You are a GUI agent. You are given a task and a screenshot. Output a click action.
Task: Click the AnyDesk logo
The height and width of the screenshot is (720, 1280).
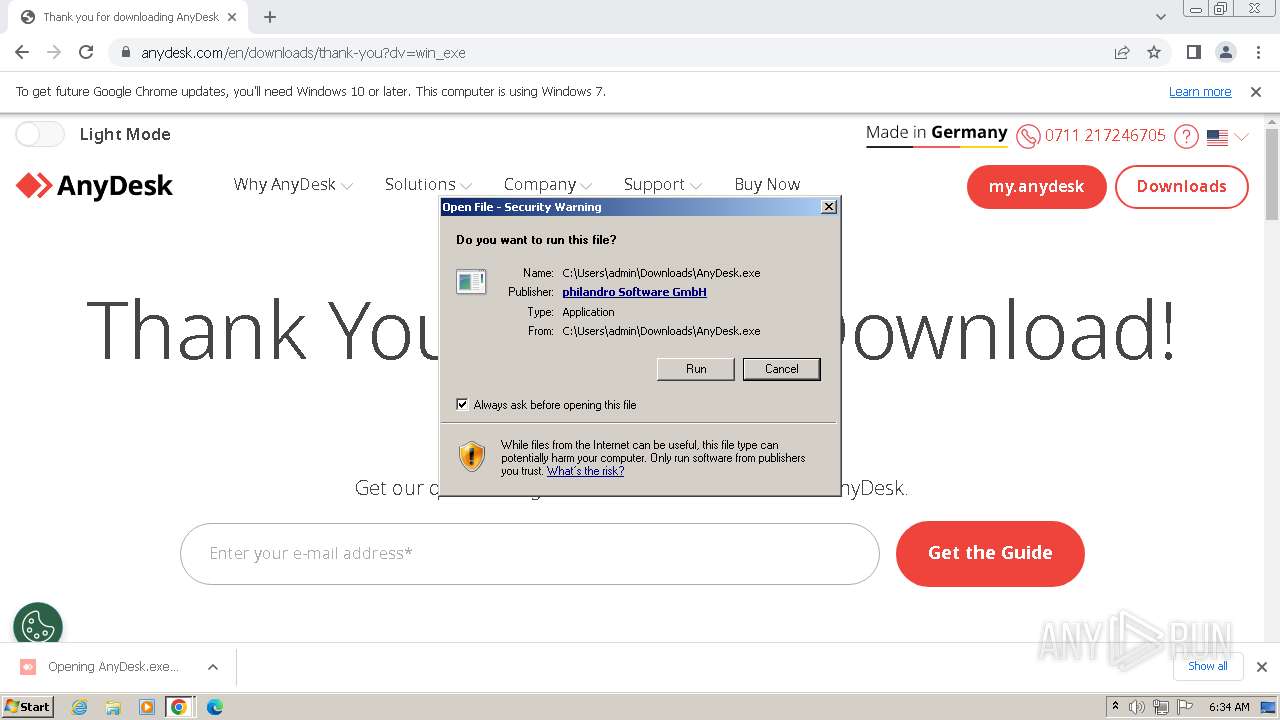95,185
